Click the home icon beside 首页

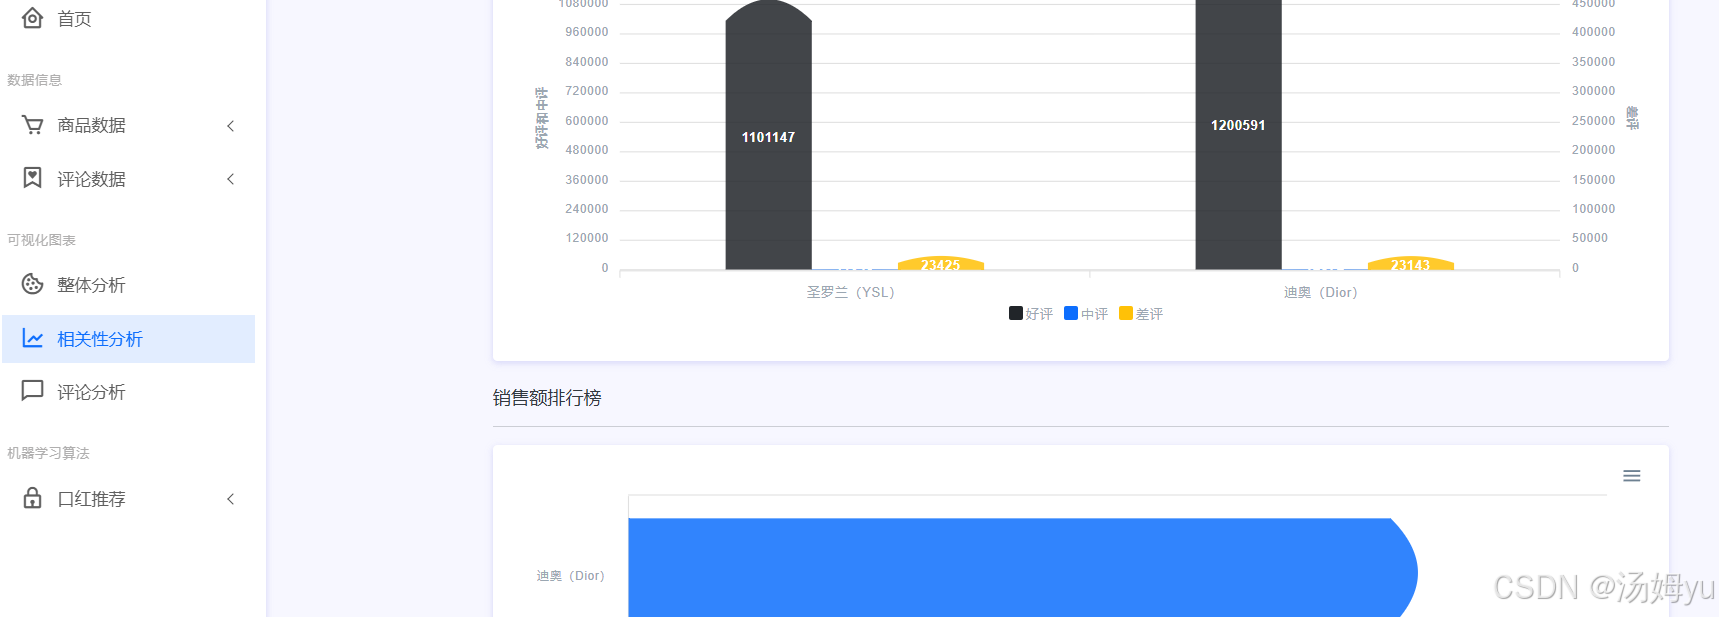[x=32, y=18]
